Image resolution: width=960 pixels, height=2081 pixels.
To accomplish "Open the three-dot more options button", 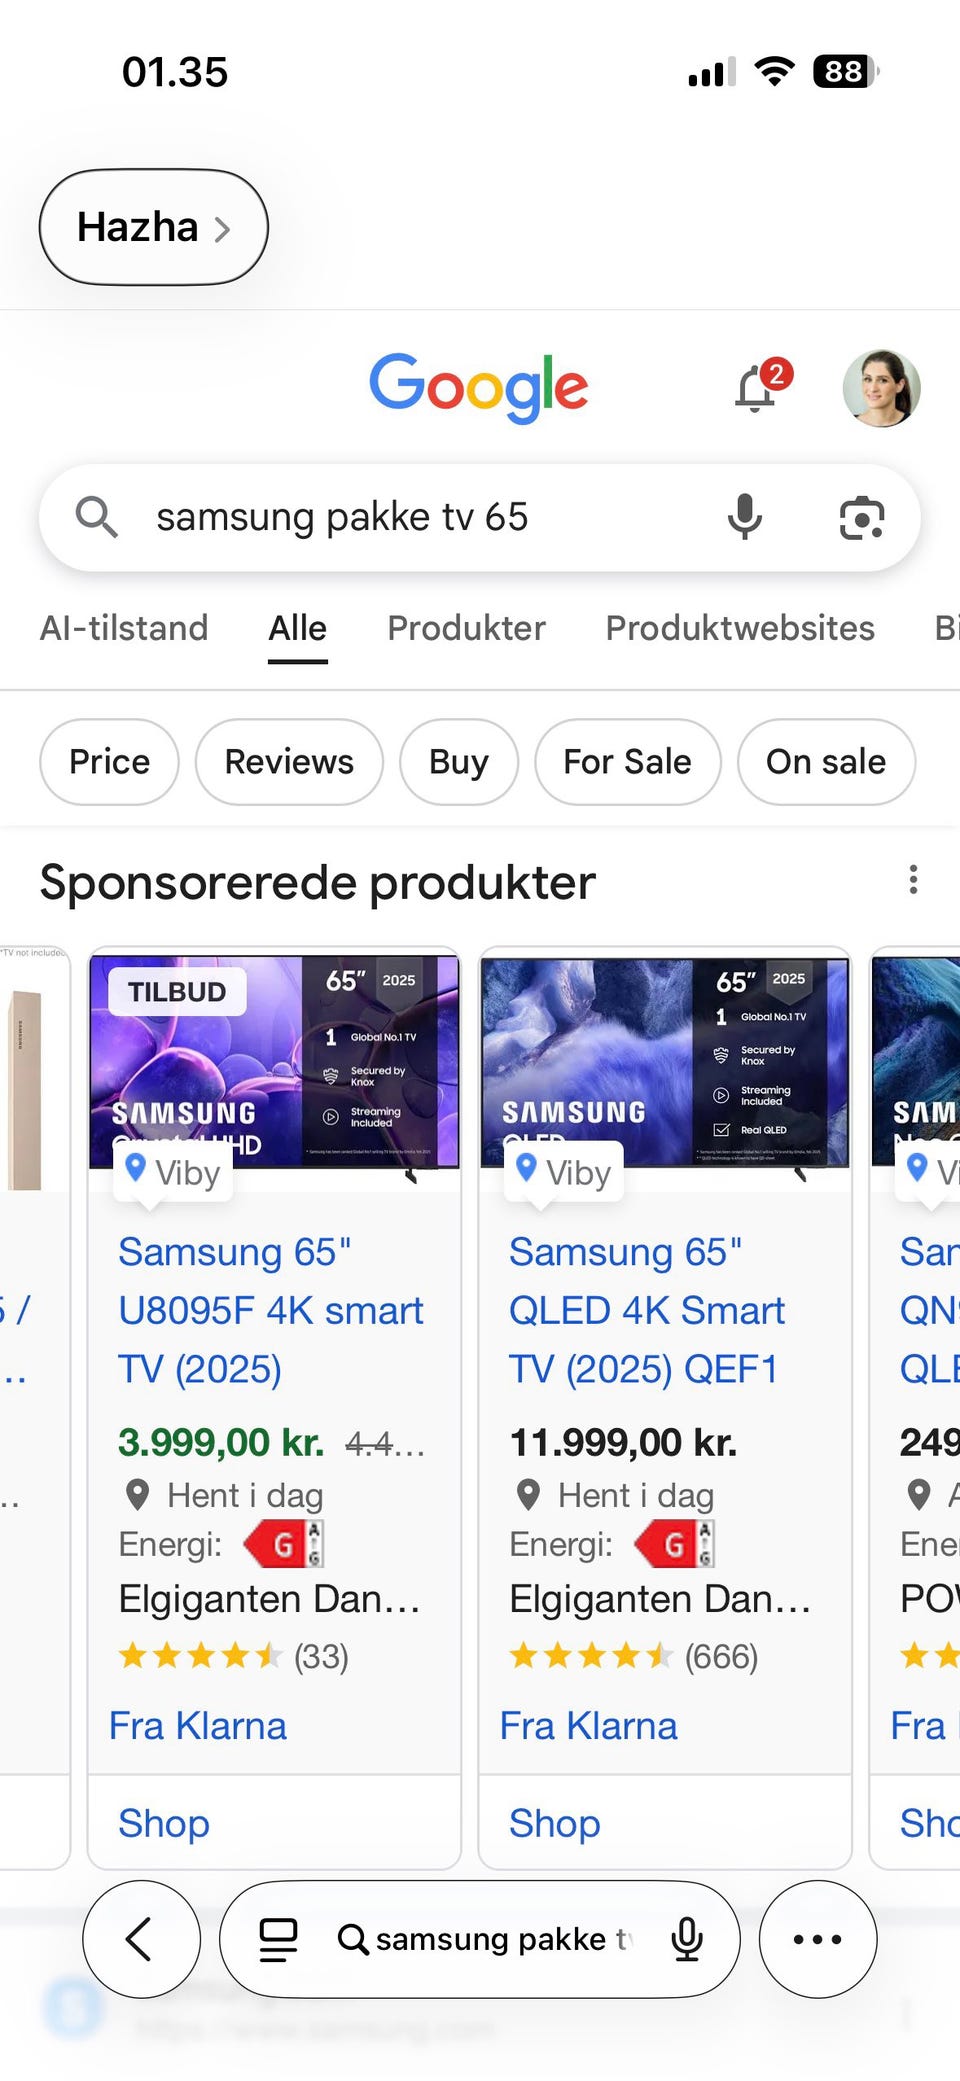I will [x=817, y=1939].
